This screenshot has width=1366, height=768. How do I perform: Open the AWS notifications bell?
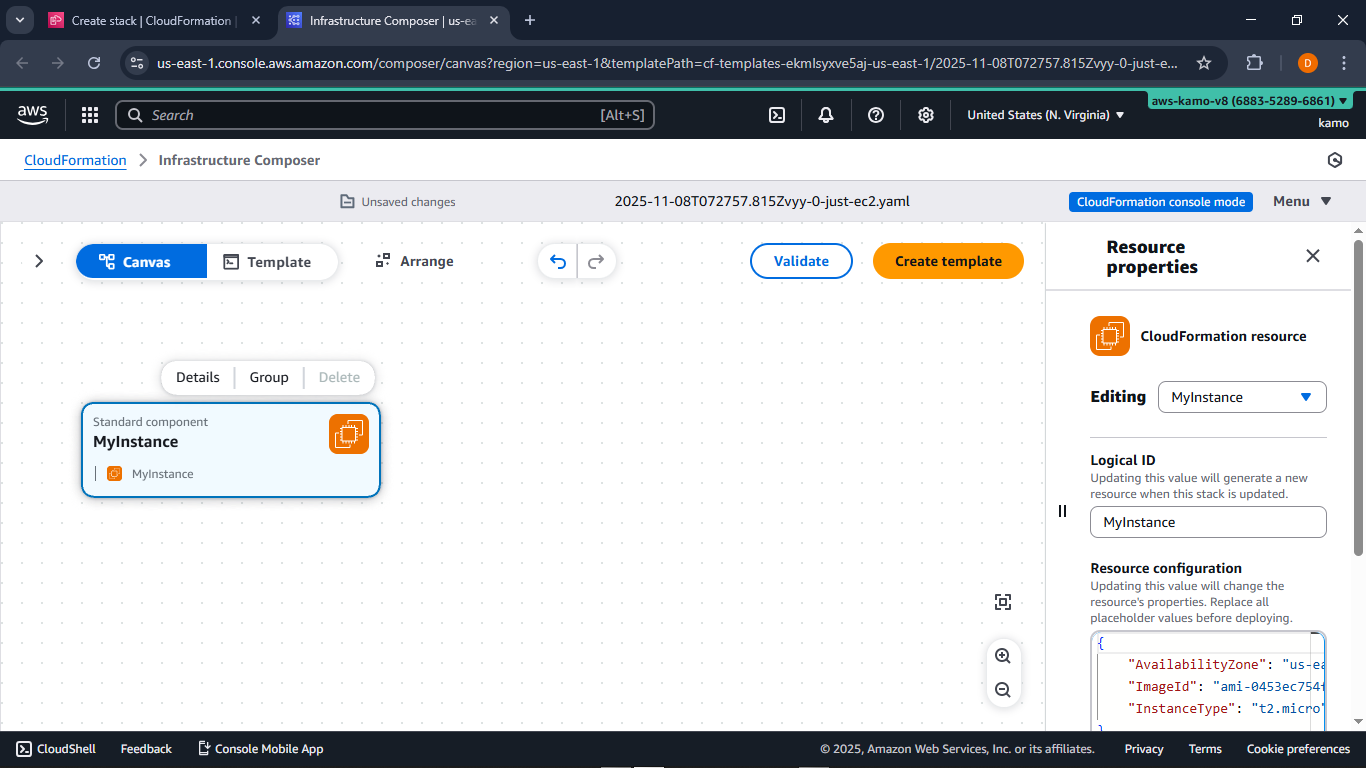(826, 115)
